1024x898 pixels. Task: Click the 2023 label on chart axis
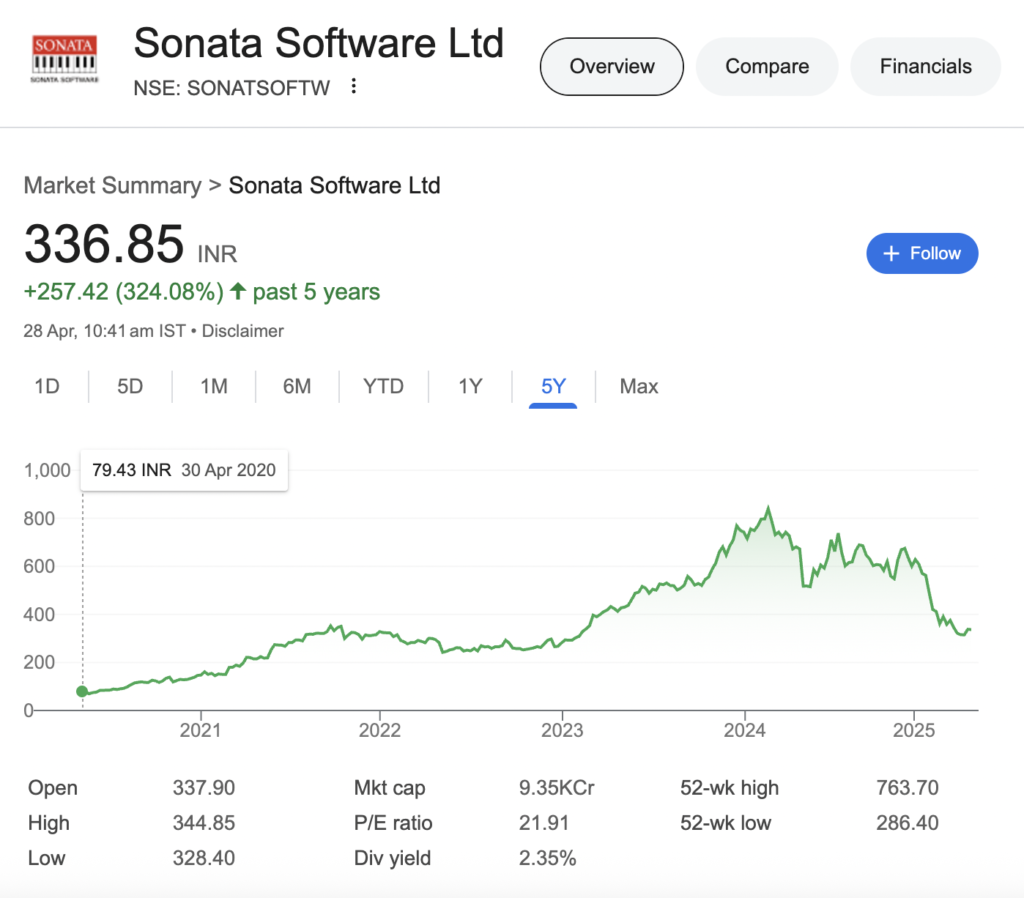(x=562, y=729)
